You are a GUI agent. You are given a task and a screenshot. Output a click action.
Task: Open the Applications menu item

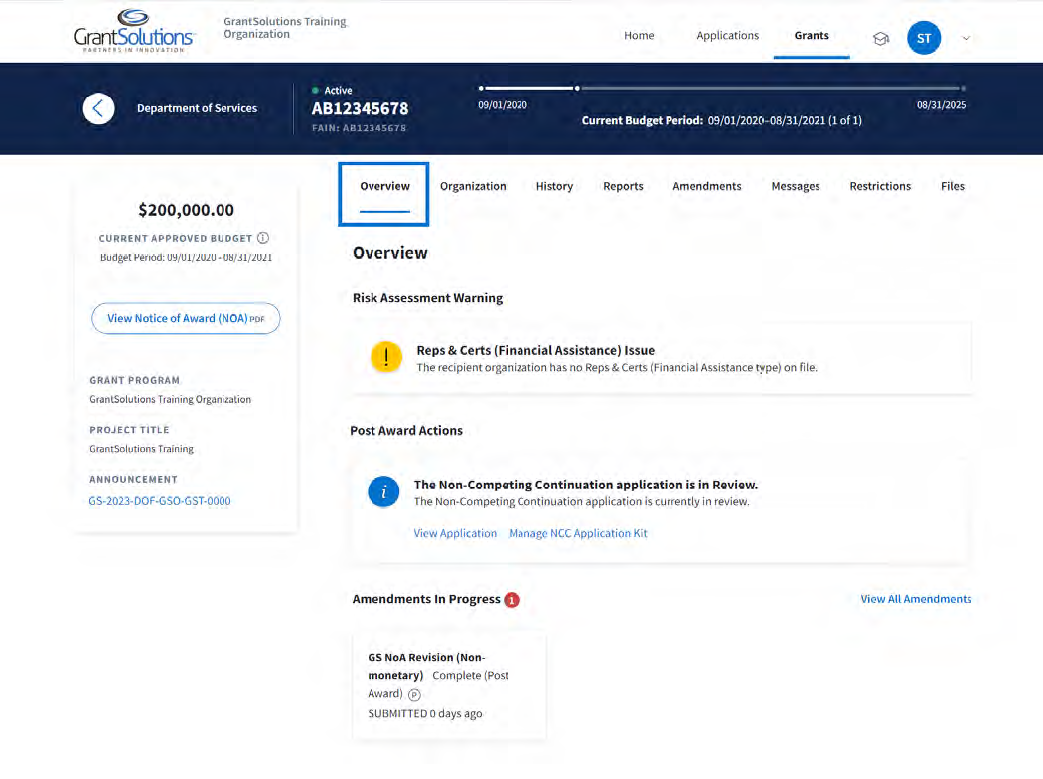click(727, 36)
